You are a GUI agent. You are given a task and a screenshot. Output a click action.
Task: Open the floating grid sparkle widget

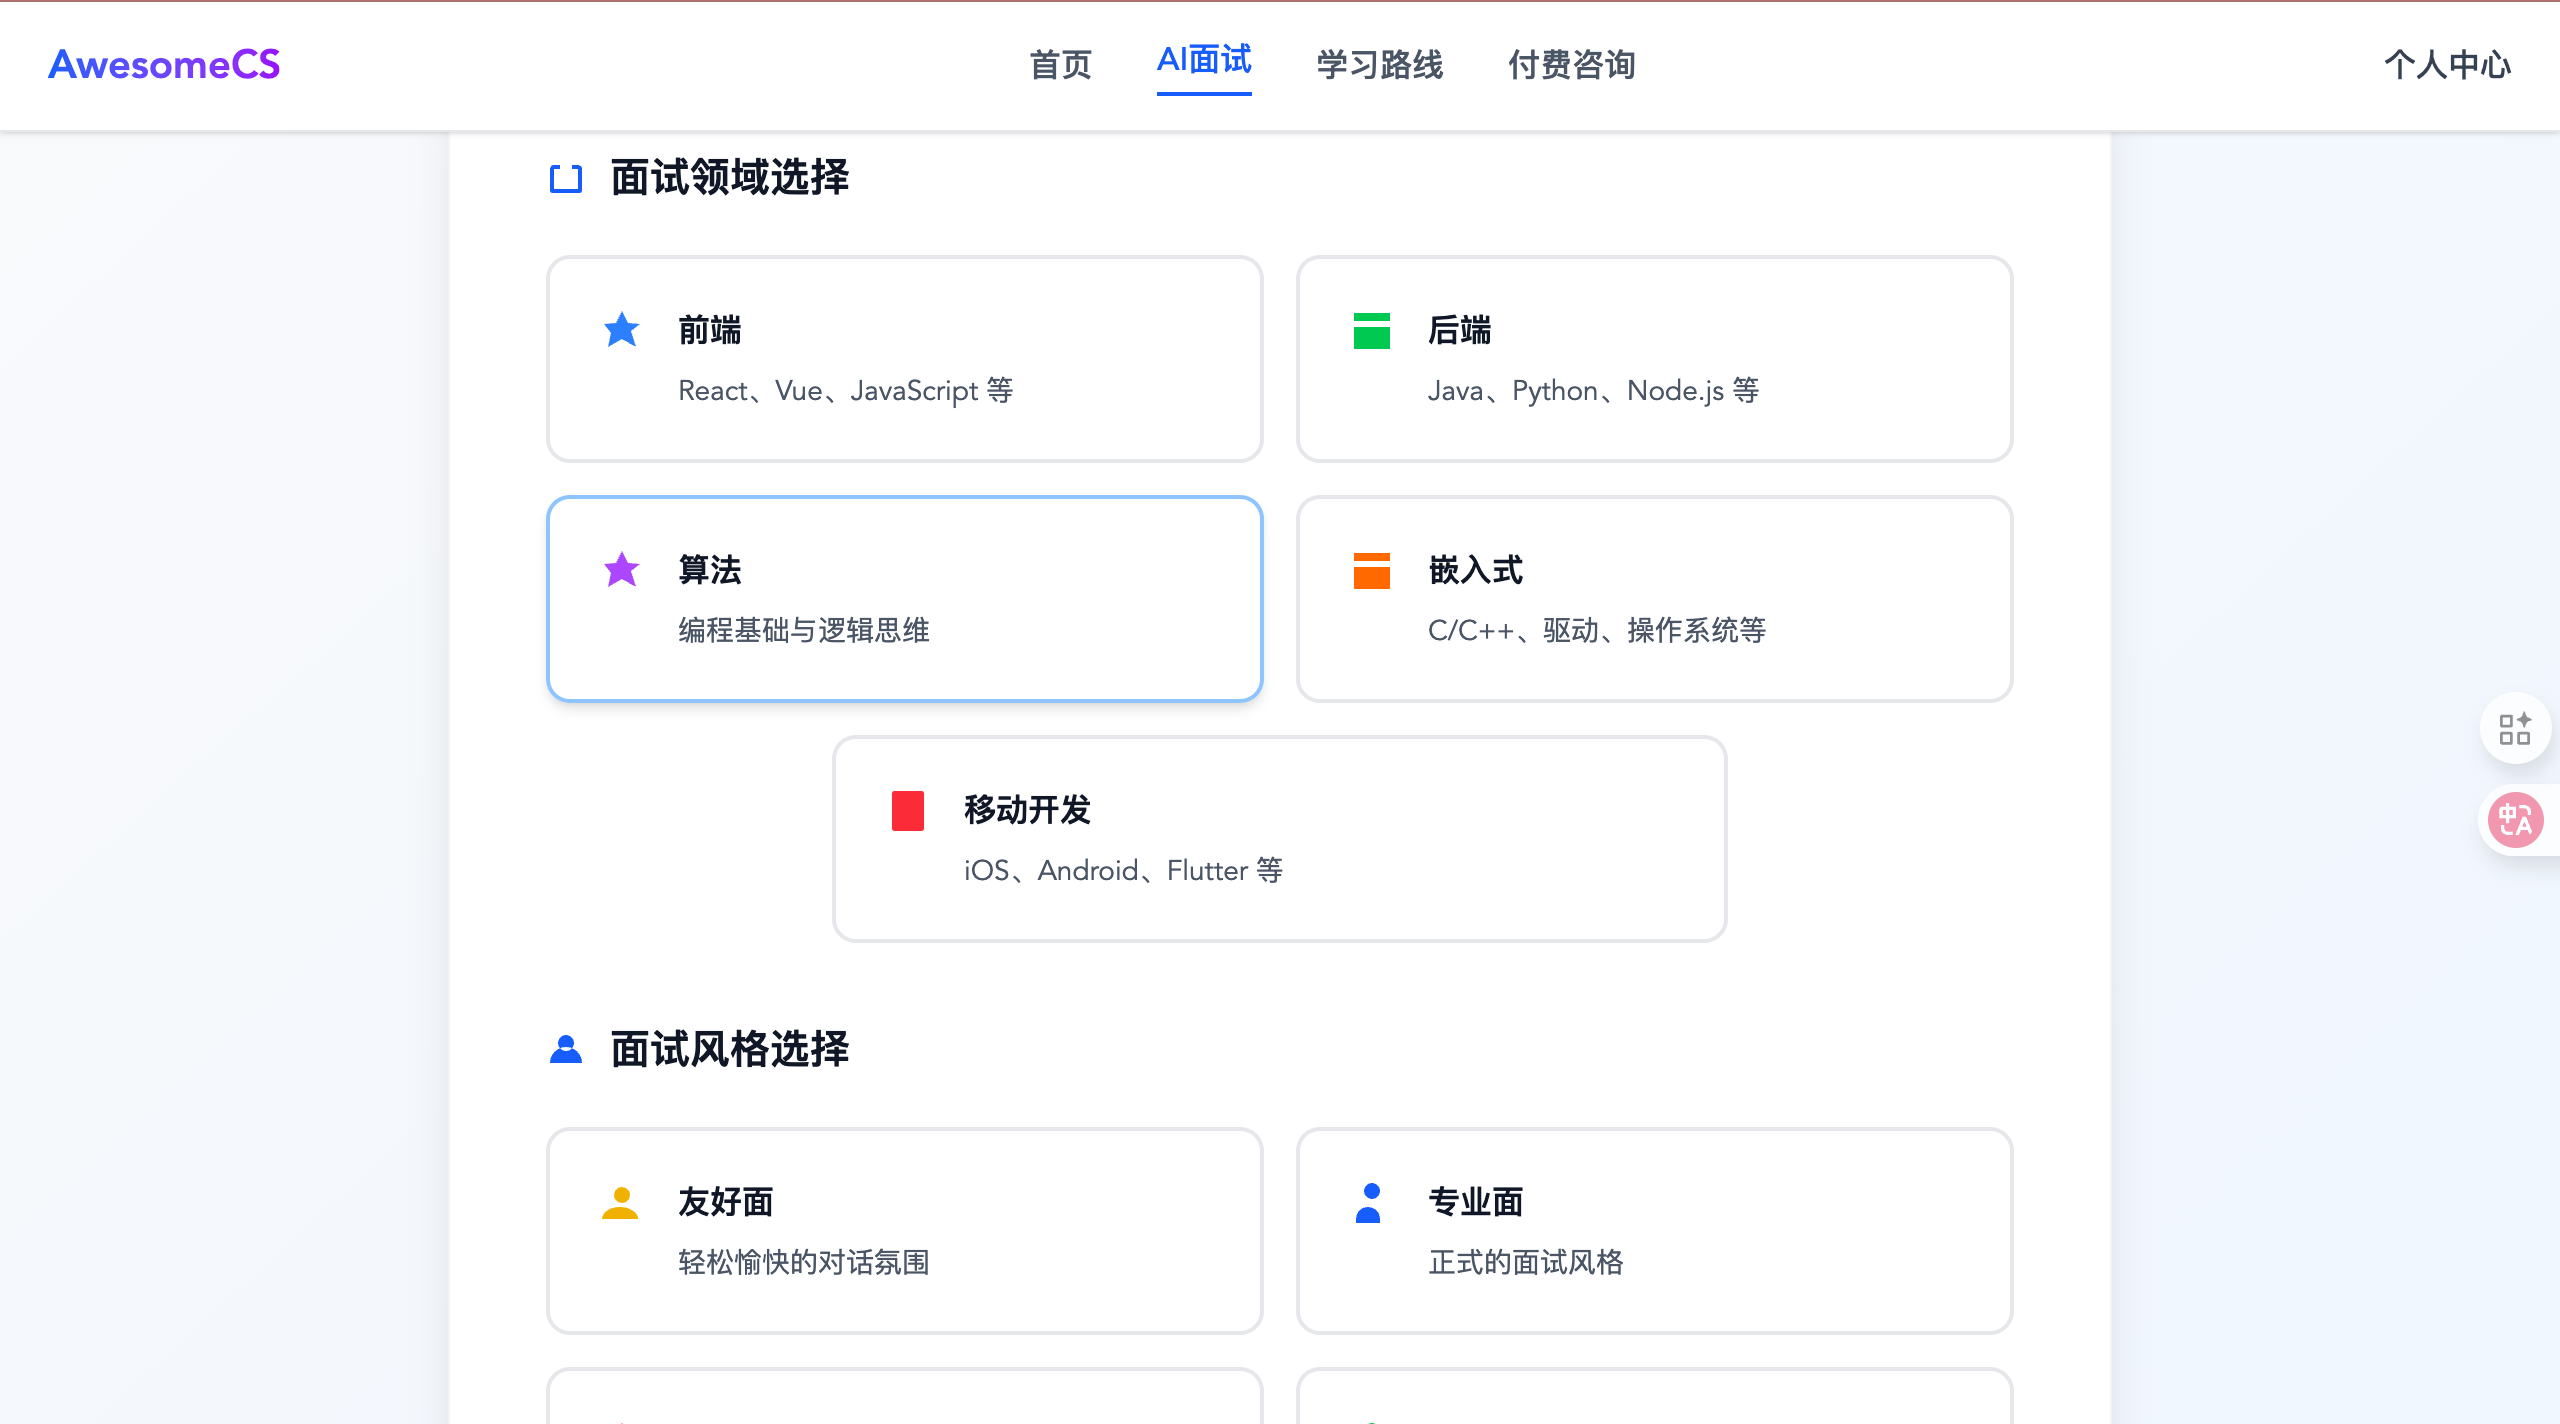[2515, 728]
